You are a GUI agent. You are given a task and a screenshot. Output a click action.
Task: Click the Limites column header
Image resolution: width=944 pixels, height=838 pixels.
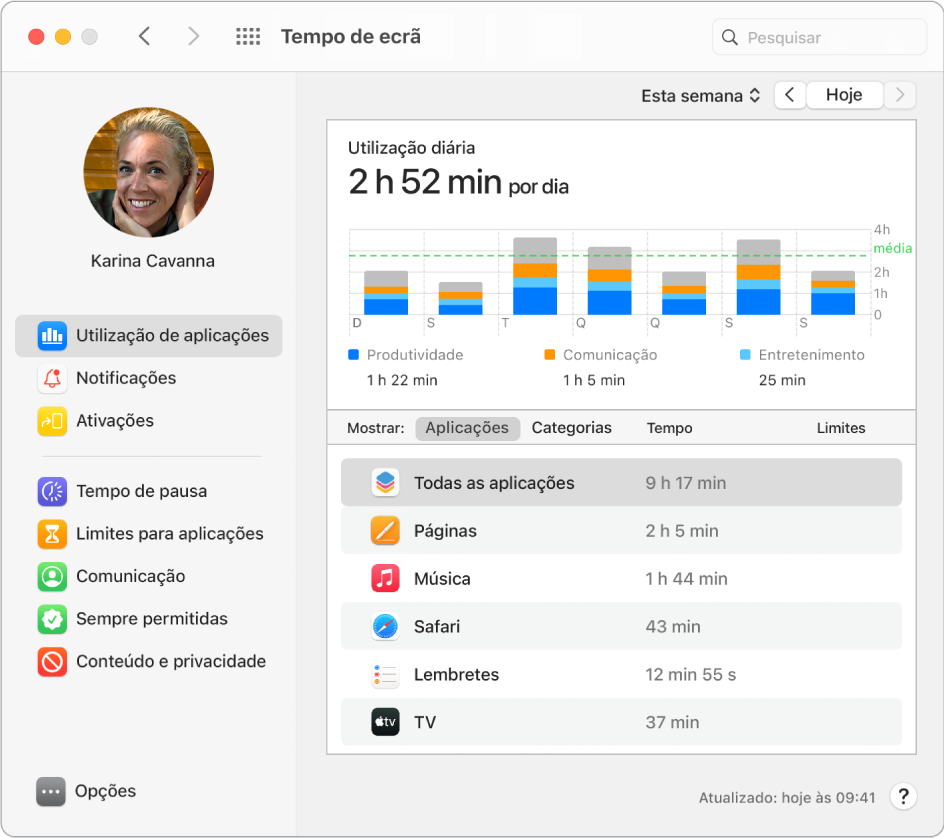841,428
